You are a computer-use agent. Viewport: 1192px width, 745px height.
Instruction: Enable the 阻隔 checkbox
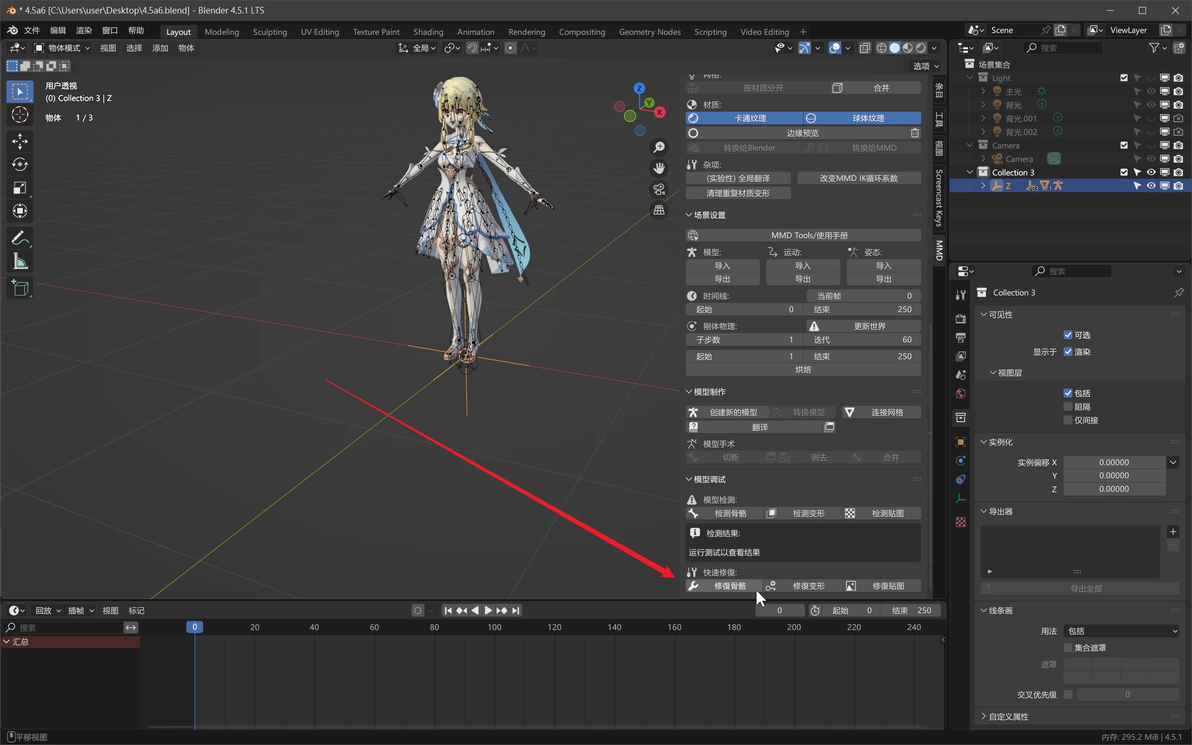tap(1068, 407)
